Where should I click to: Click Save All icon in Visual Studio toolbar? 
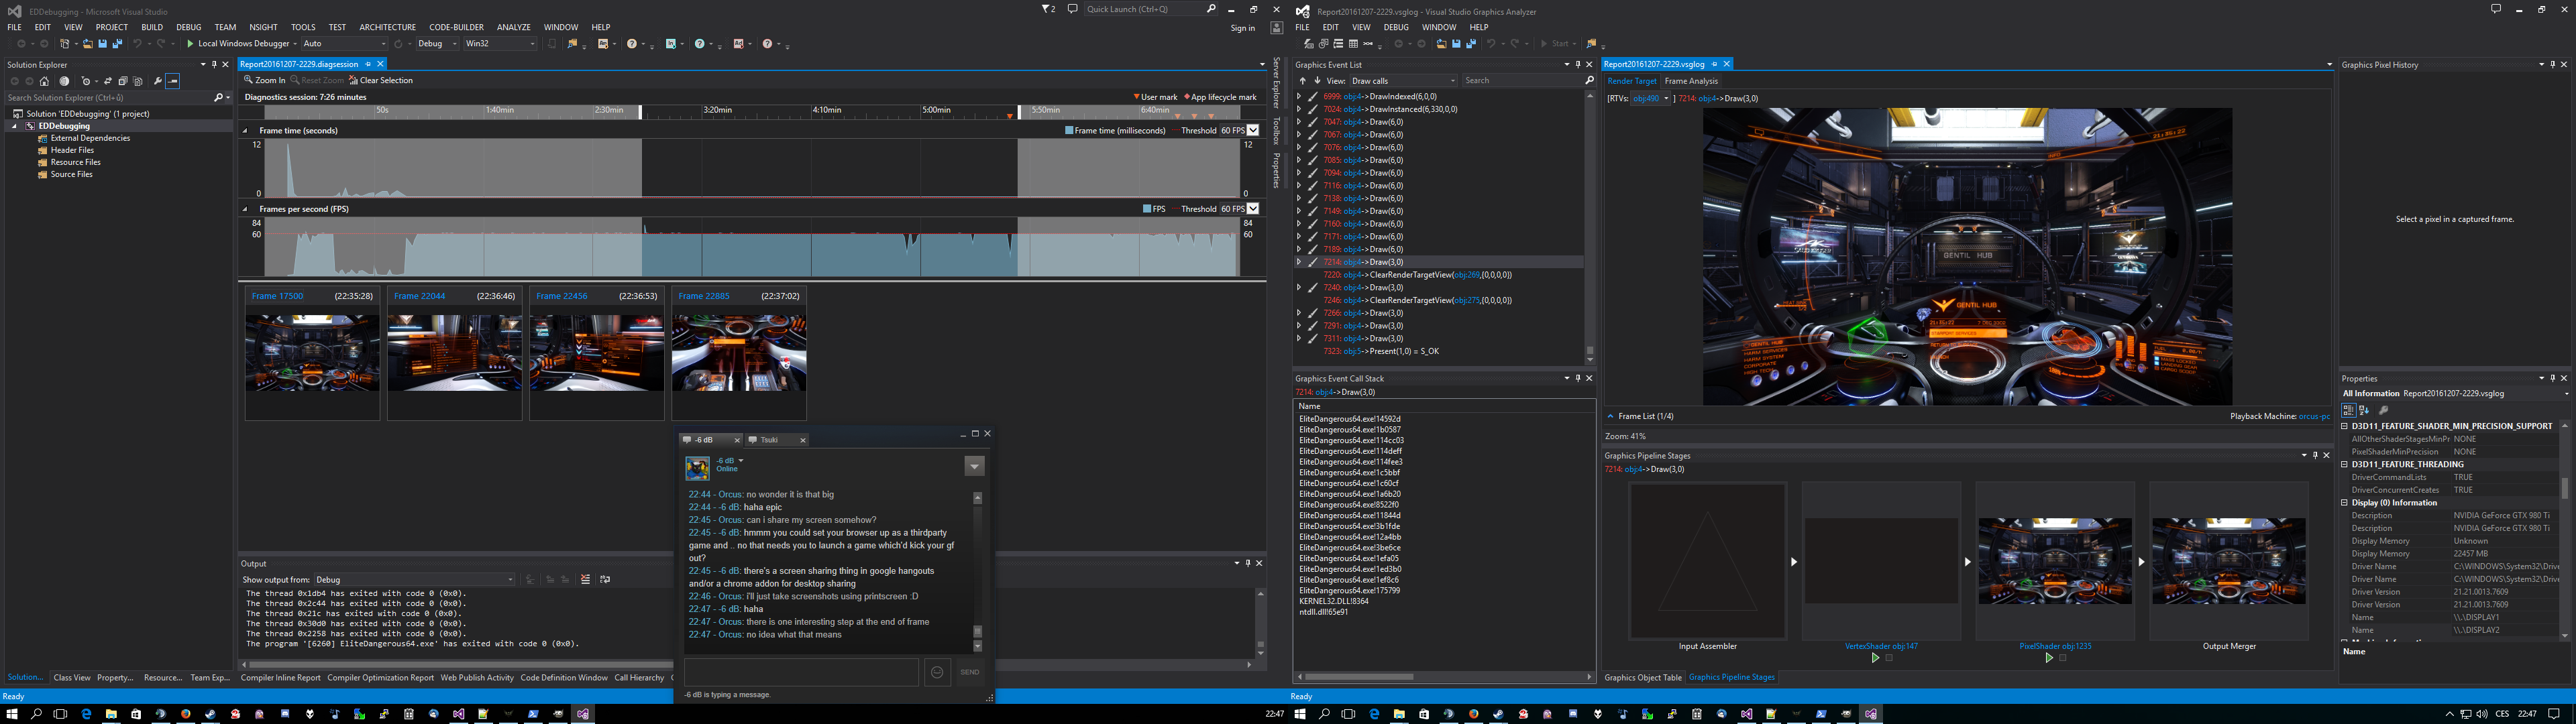pos(117,44)
